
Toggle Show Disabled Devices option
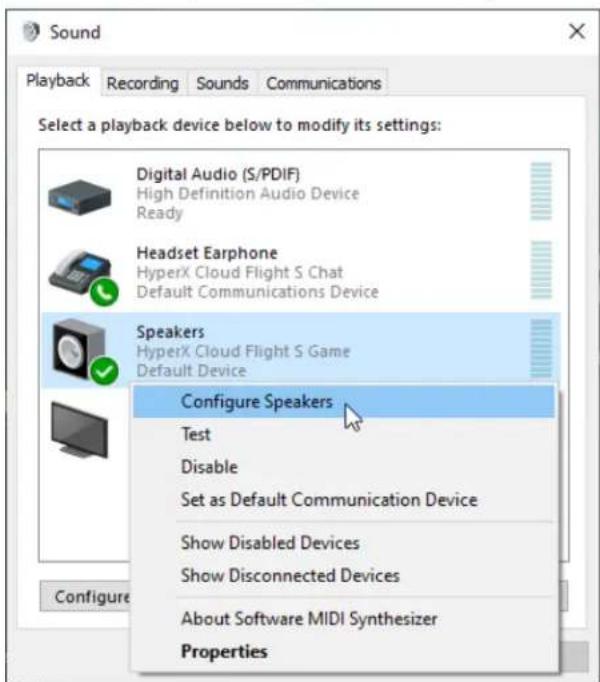(x=344, y=543)
